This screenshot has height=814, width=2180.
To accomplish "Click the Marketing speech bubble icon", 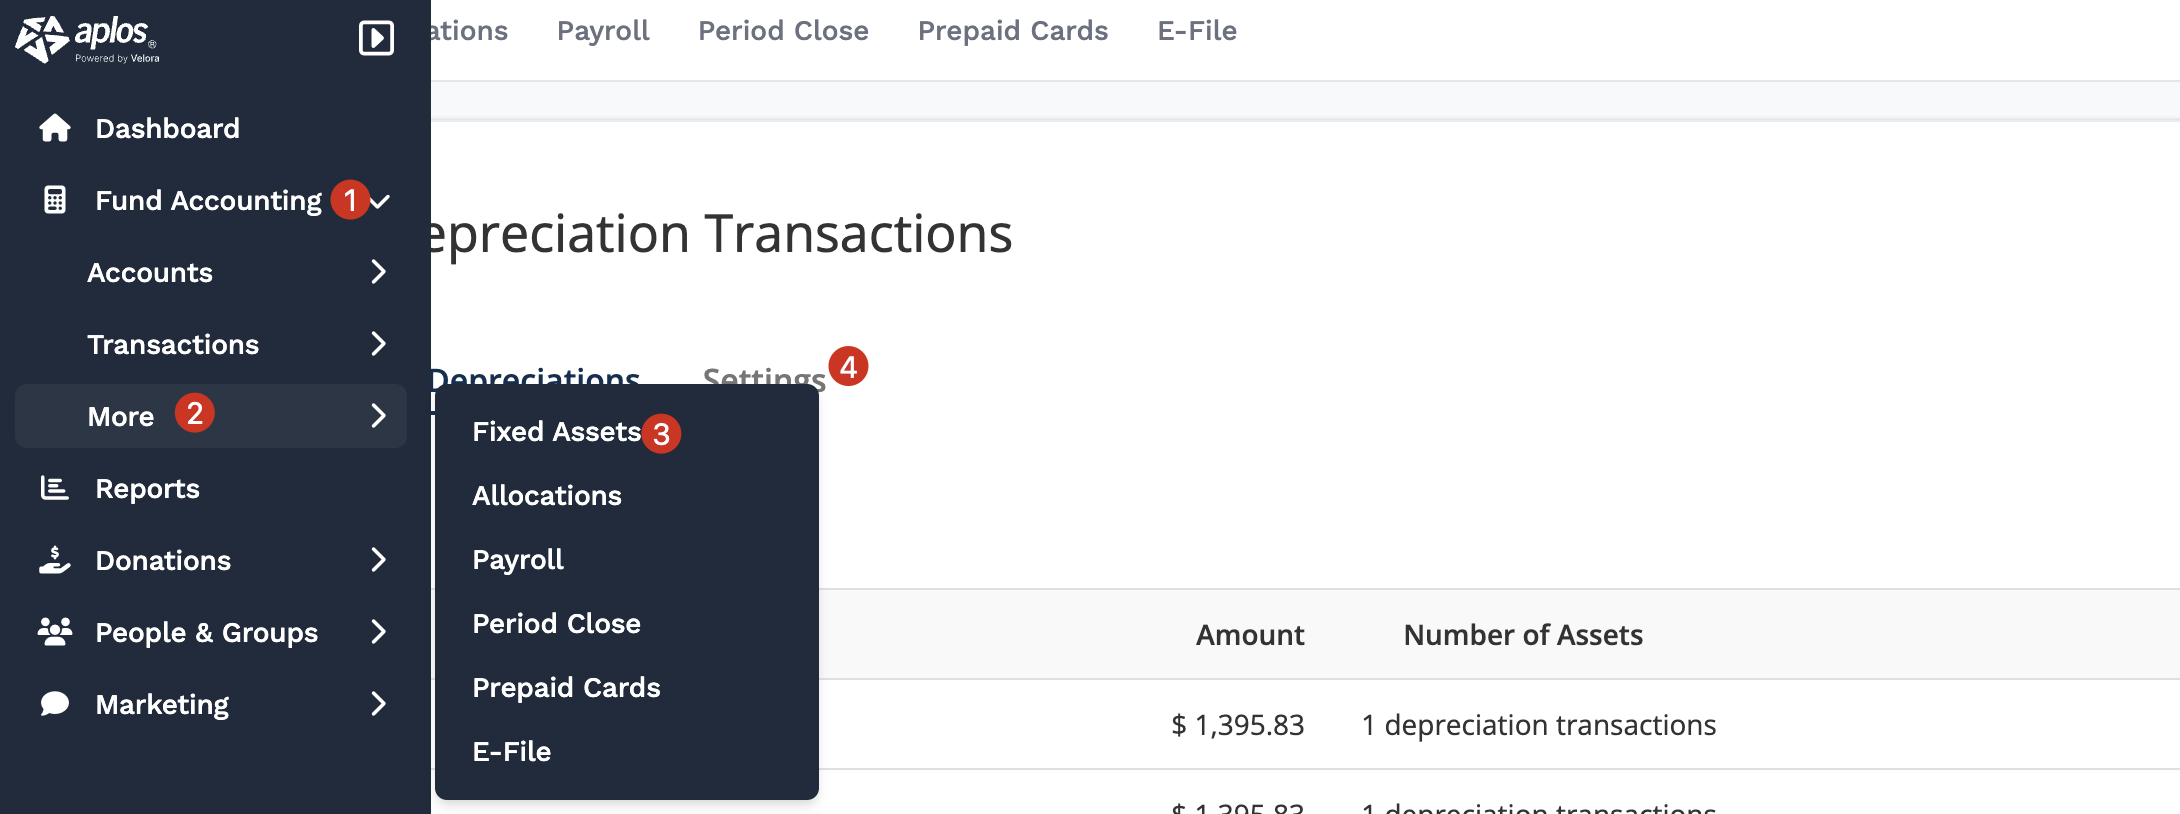I will point(55,704).
